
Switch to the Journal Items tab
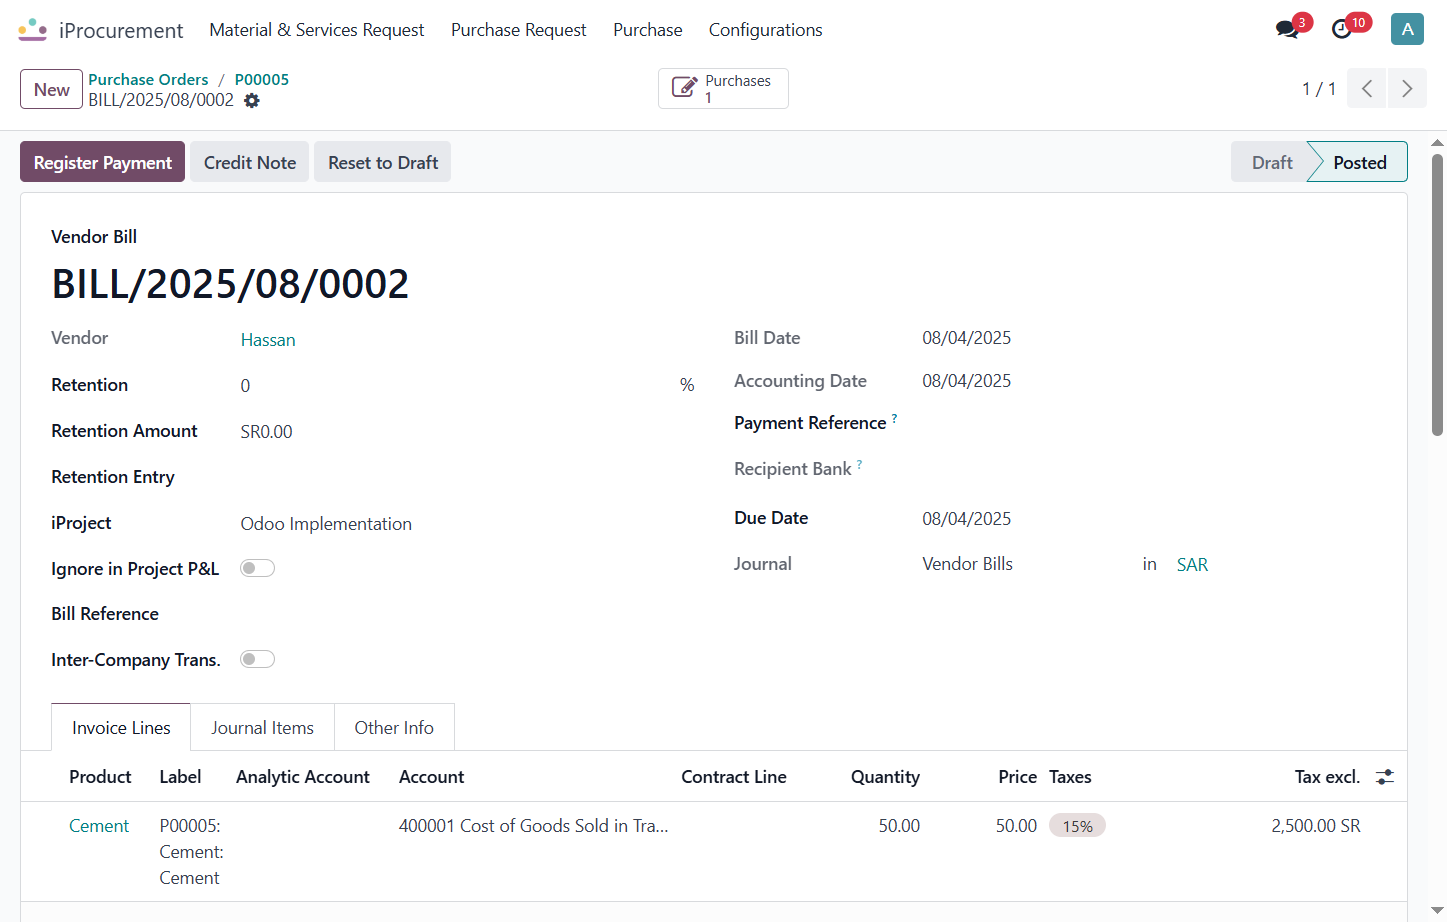262,728
